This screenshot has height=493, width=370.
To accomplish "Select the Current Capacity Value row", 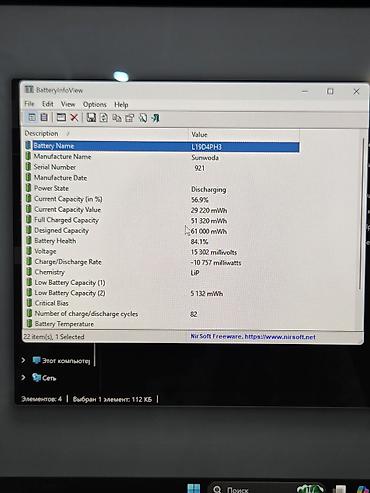I will (162, 210).
